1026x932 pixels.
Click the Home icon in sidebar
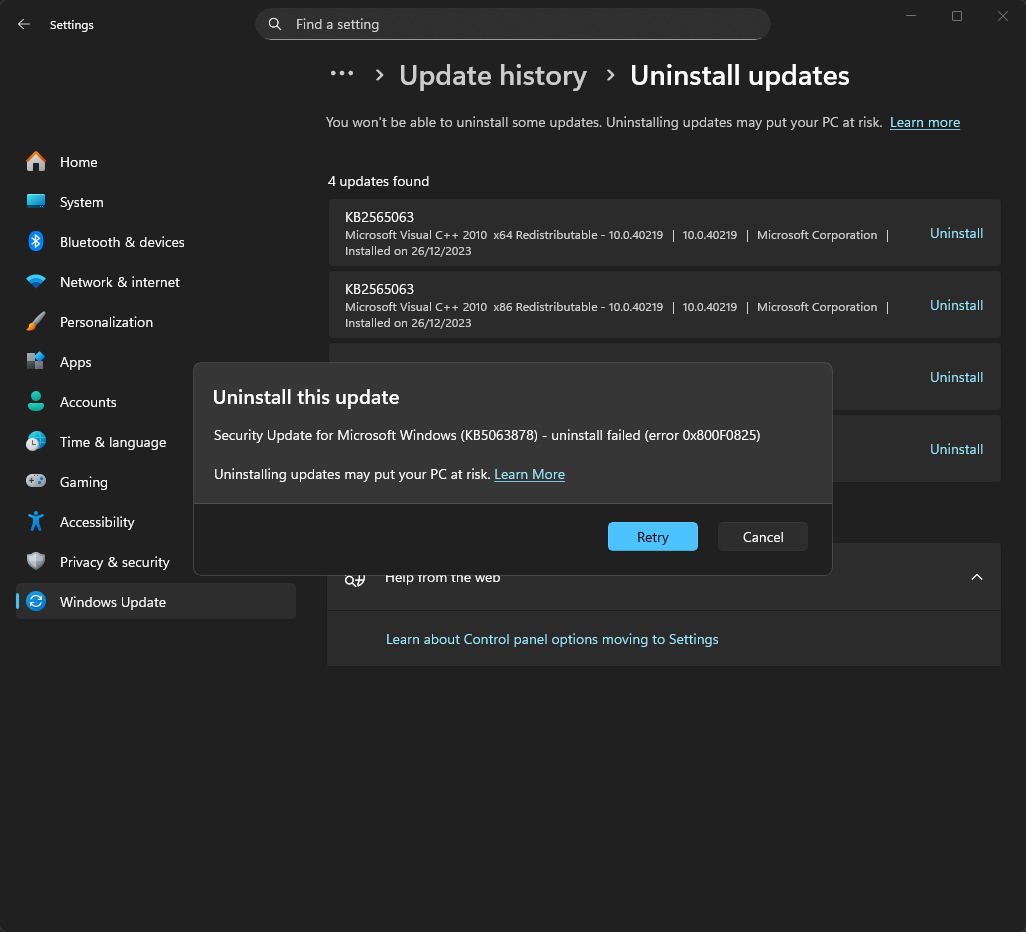36,162
